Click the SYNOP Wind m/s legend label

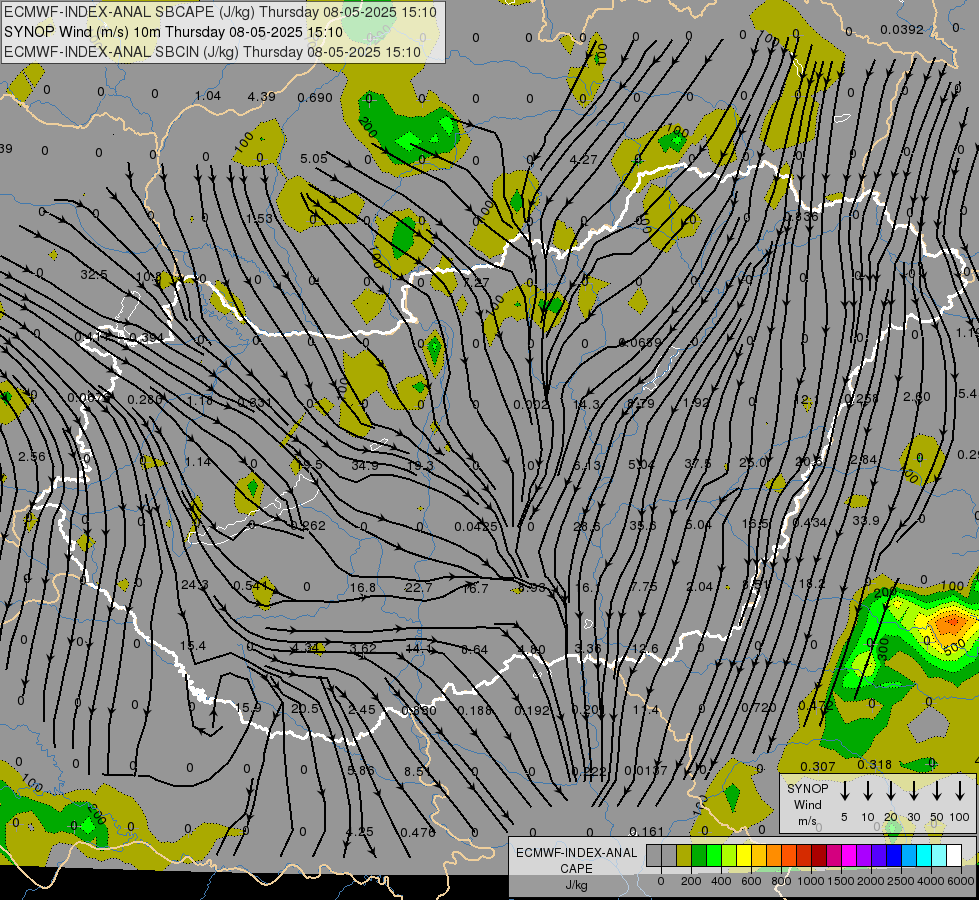tap(807, 804)
